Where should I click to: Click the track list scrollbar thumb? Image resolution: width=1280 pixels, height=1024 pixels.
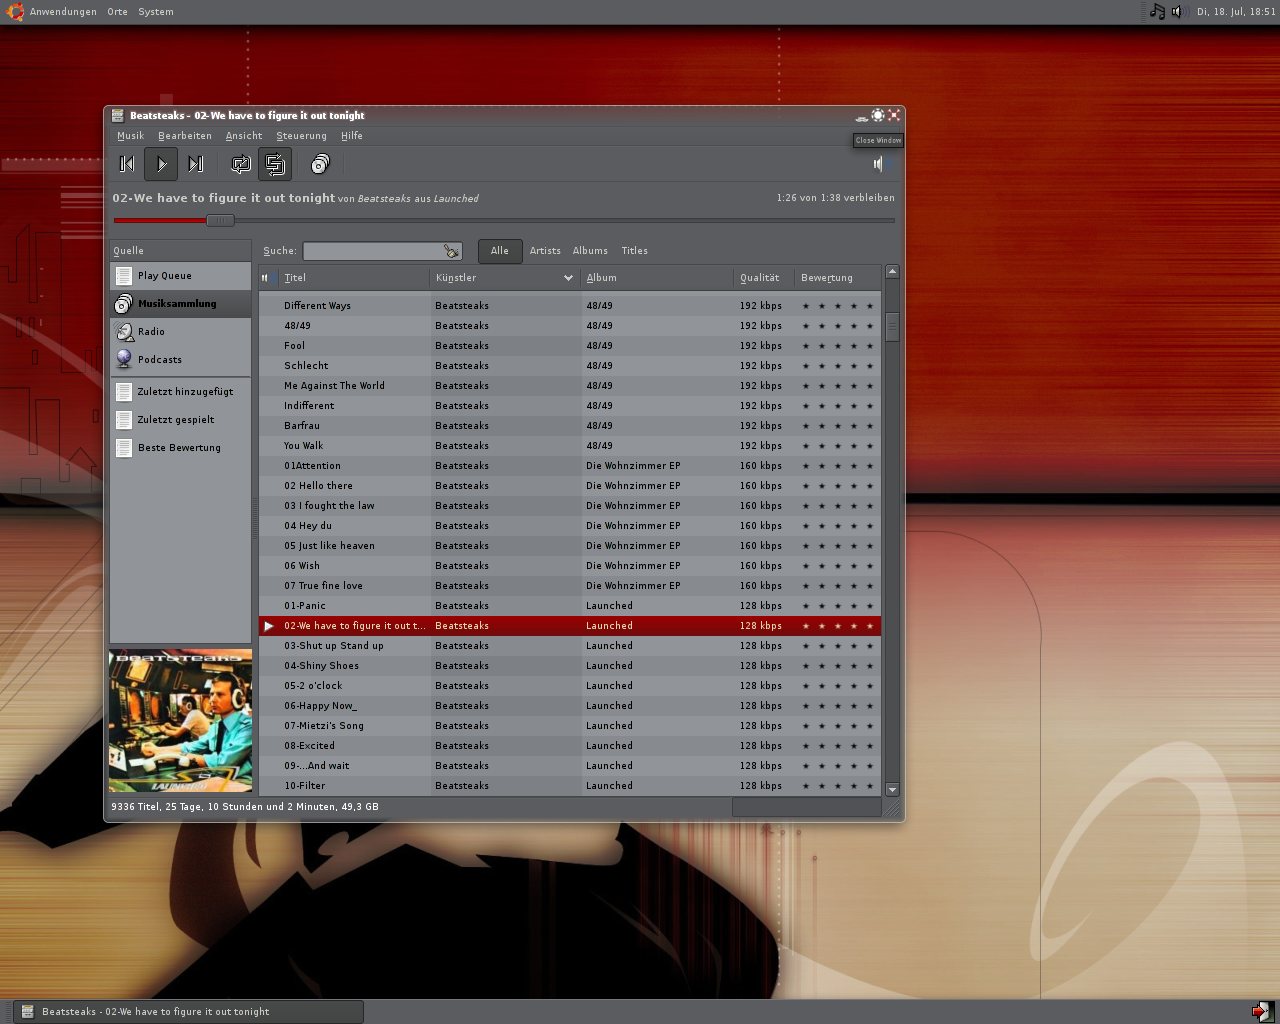pyautogui.click(x=892, y=327)
